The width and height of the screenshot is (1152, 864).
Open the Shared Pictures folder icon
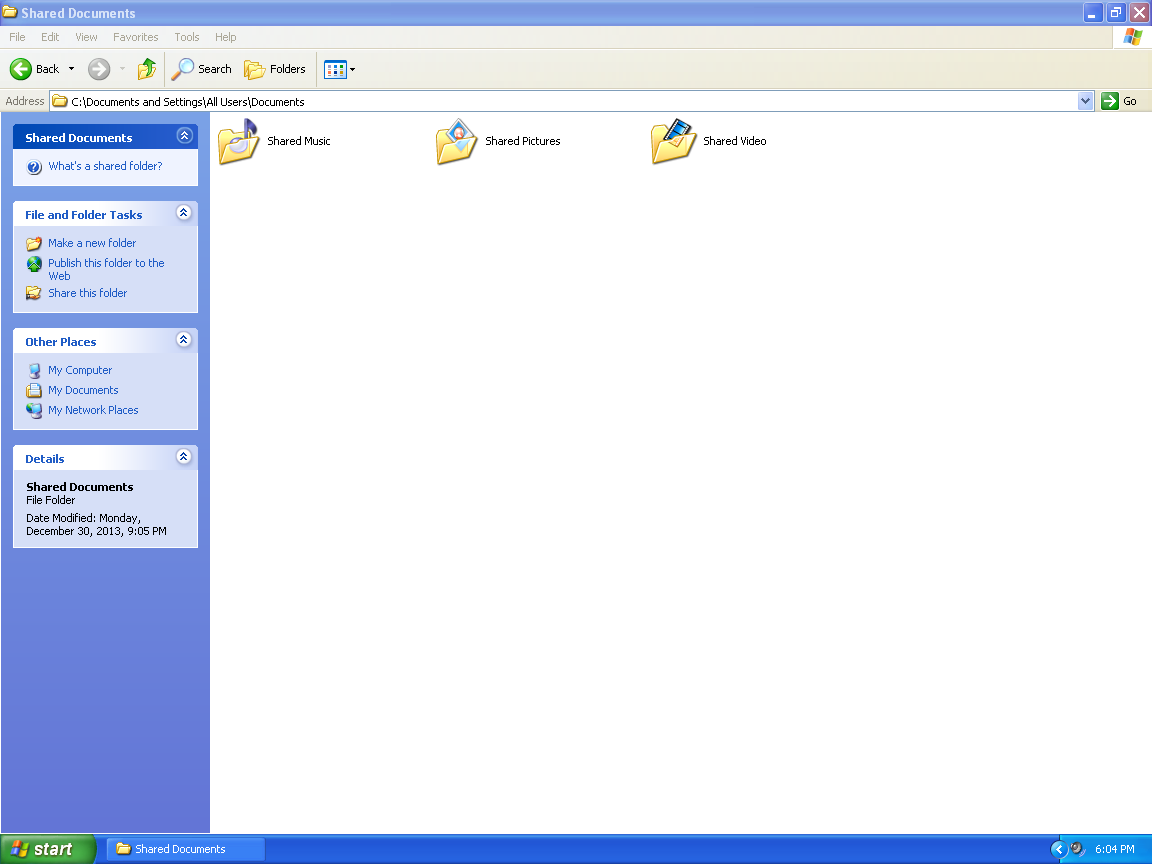tap(457, 142)
